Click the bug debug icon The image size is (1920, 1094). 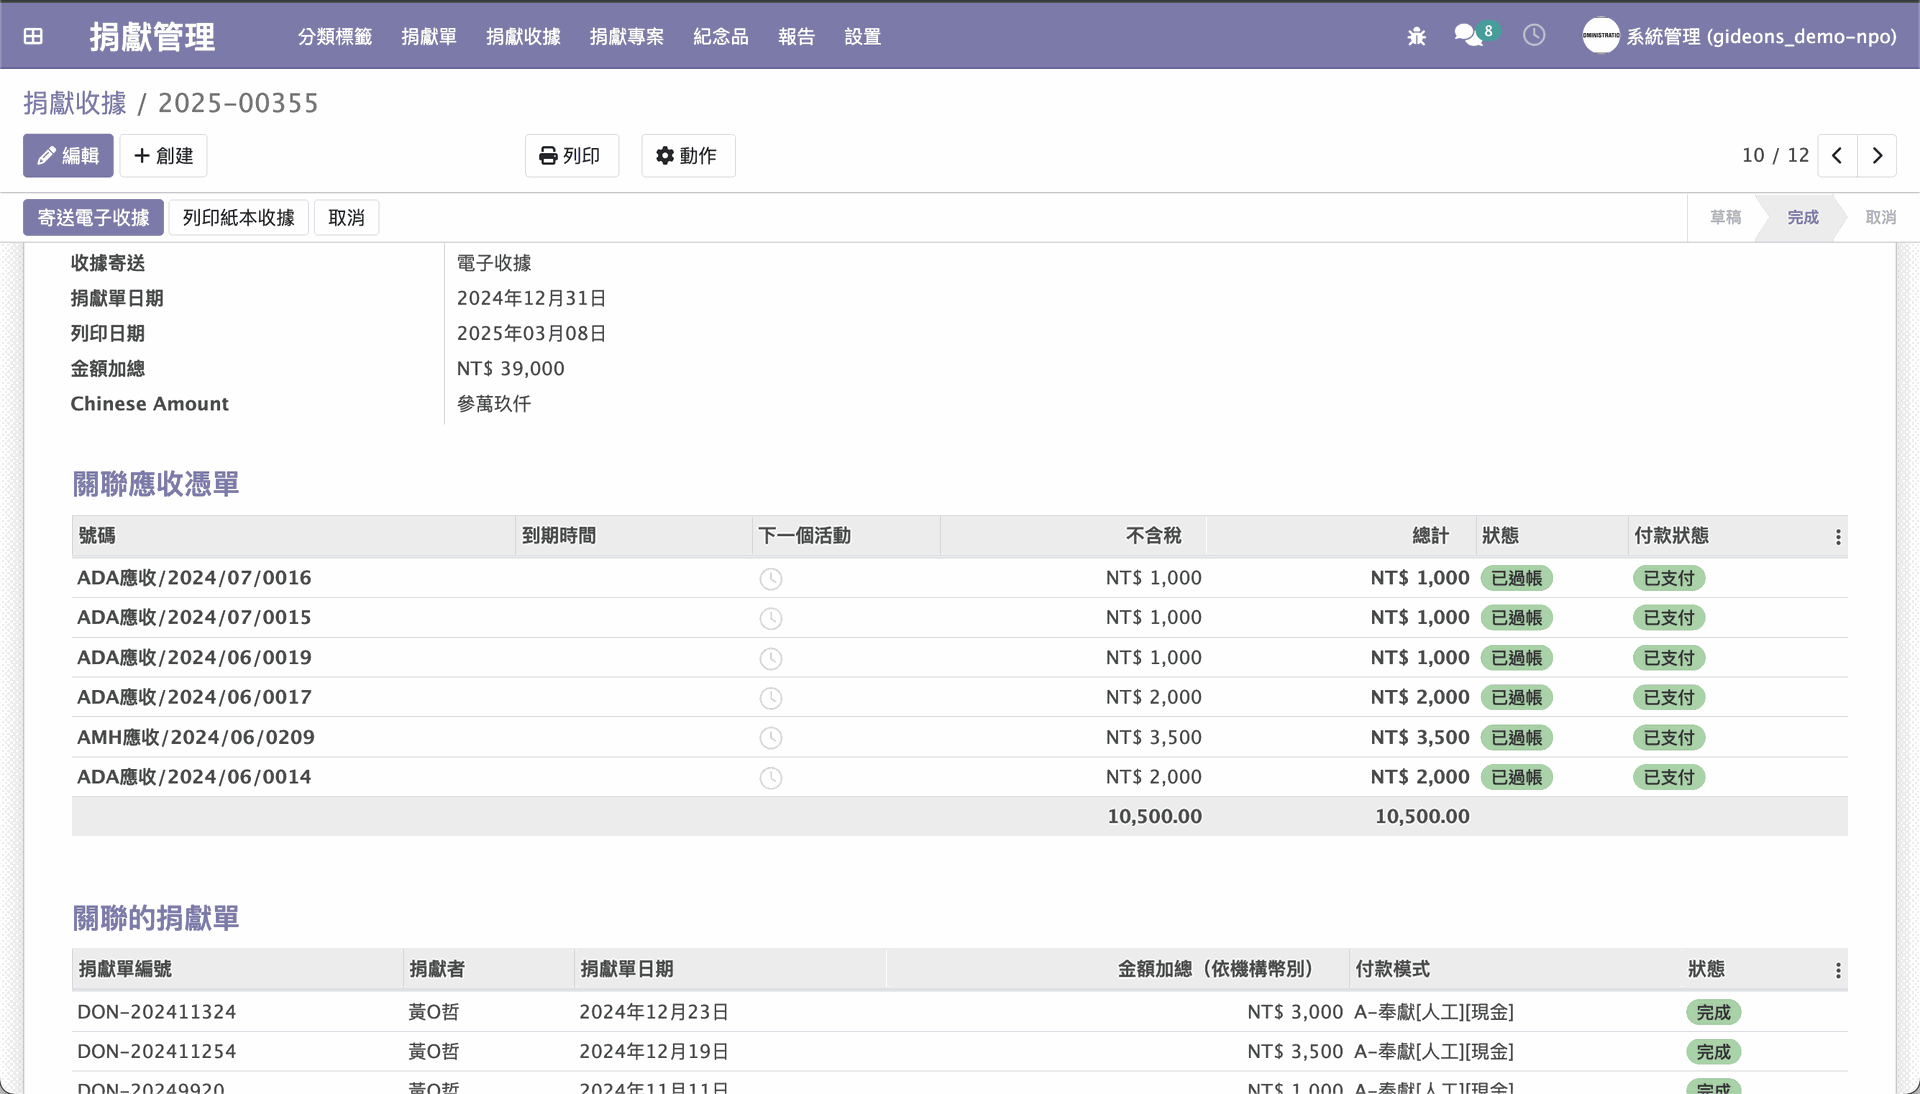(x=1416, y=36)
